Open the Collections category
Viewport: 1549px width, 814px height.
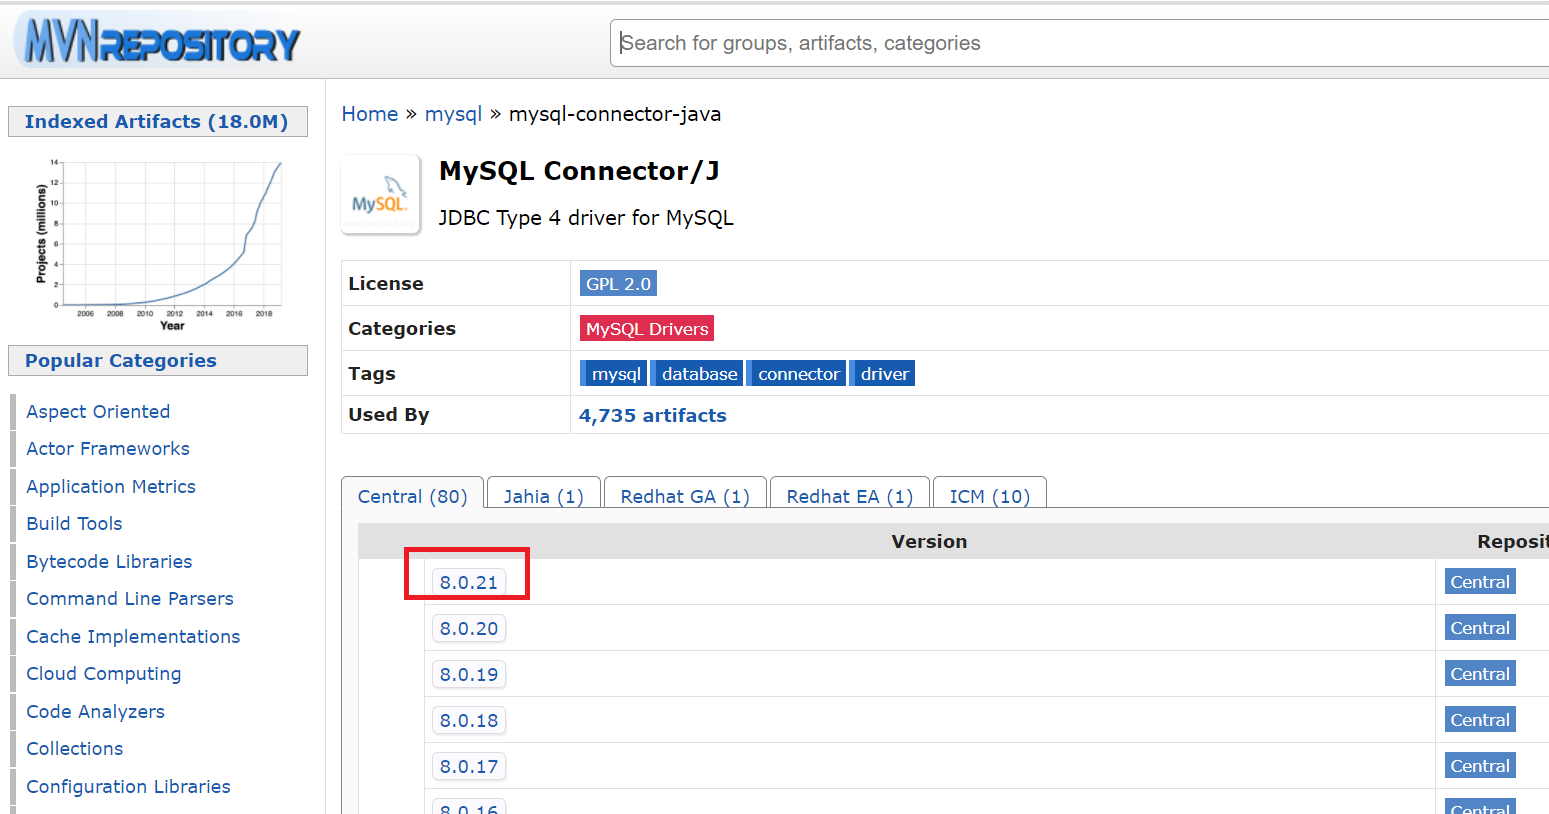(75, 749)
